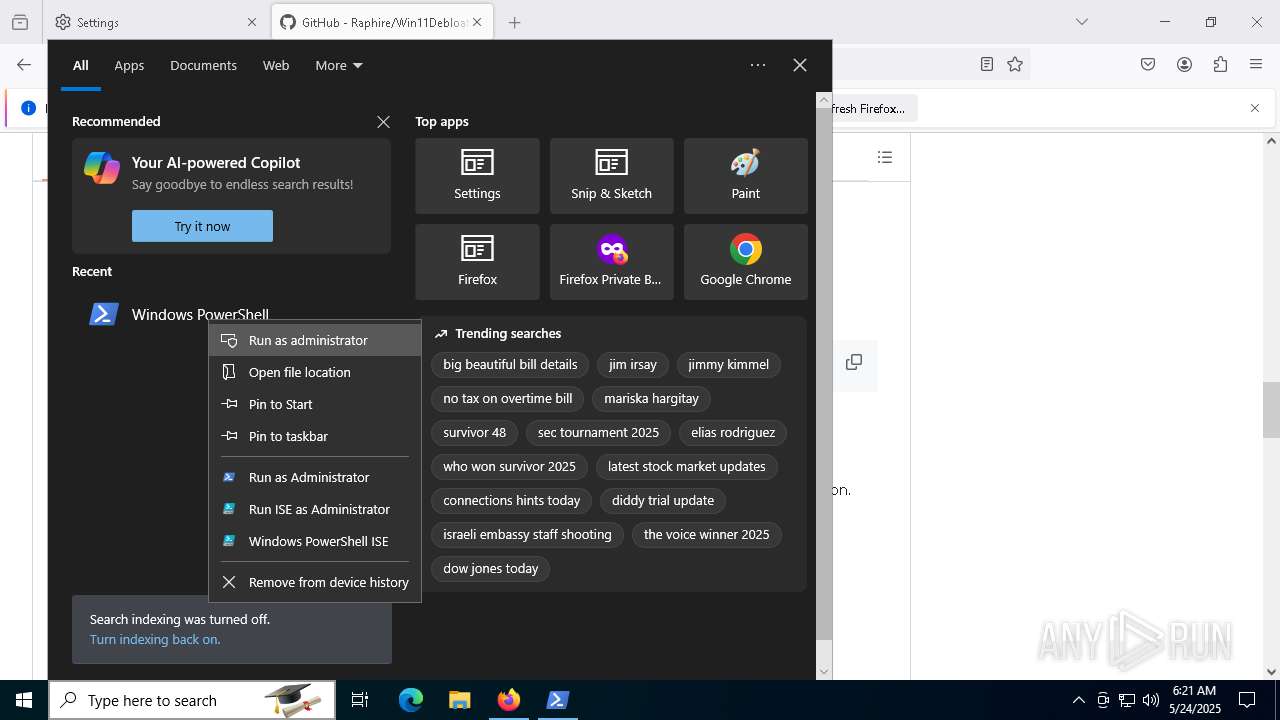
Task: Open Edge from the taskbar
Action: point(411,700)
